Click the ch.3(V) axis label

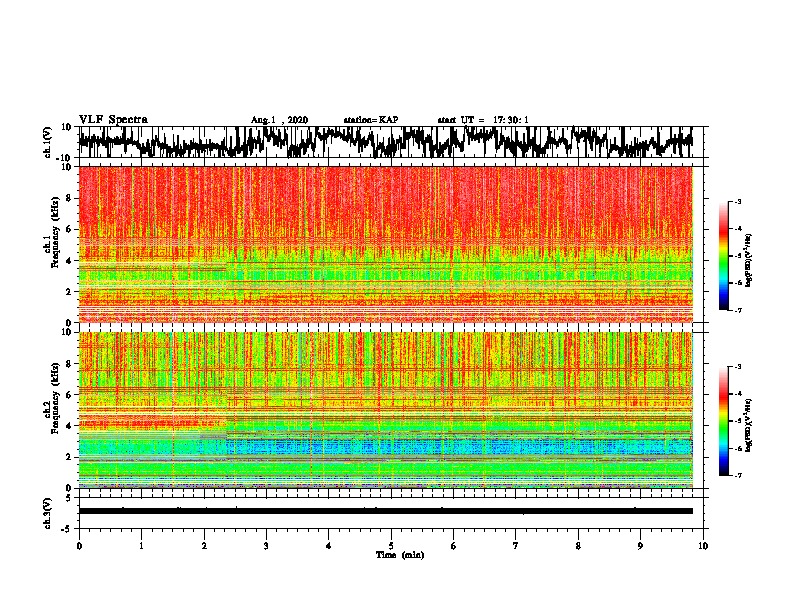tap(48, 513)
